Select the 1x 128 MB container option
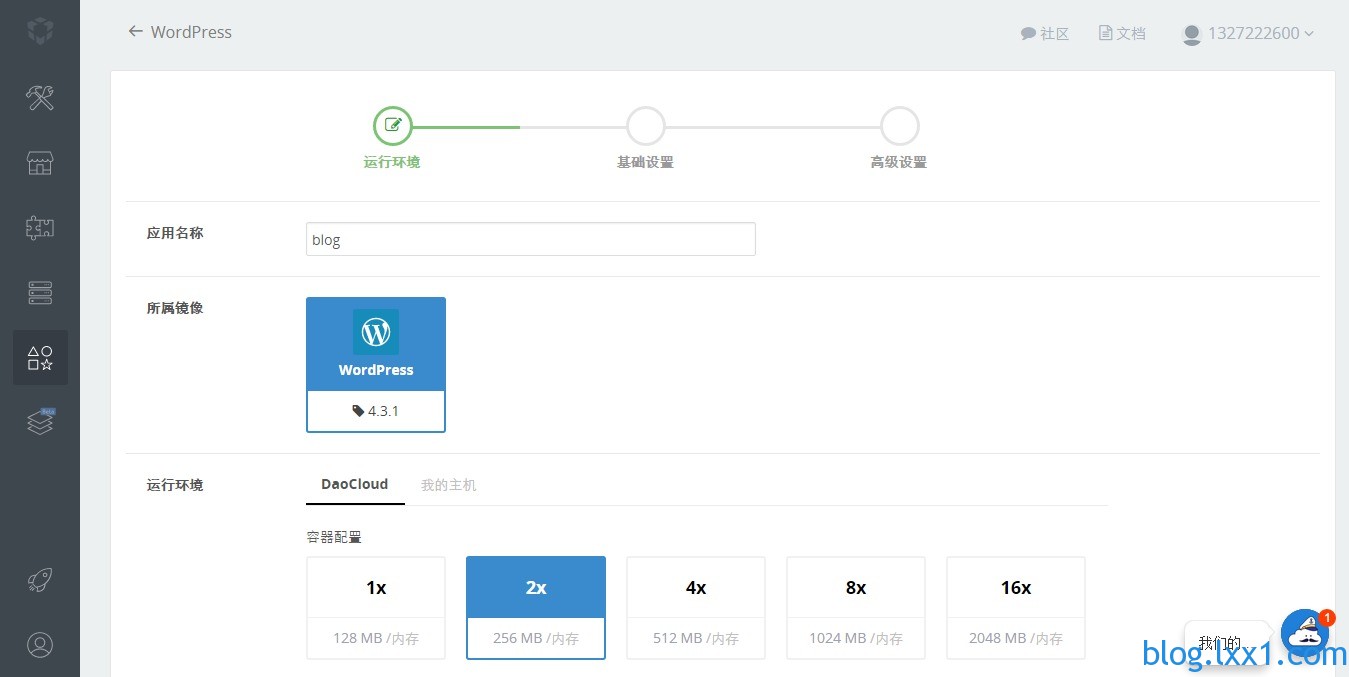Viewport: 1349px width, 677px height. pyautogui.click(x=376, y=608)
